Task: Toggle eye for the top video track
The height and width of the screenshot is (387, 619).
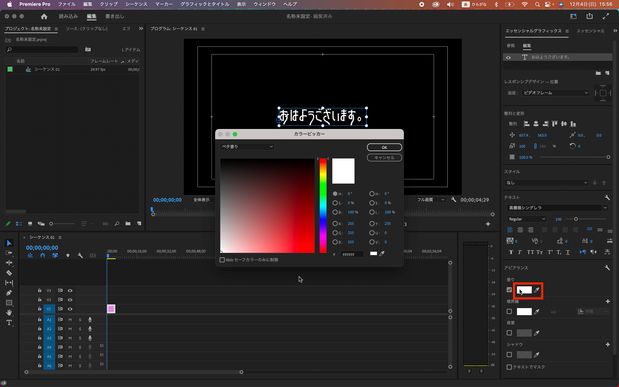Action: tap(70, 290)
